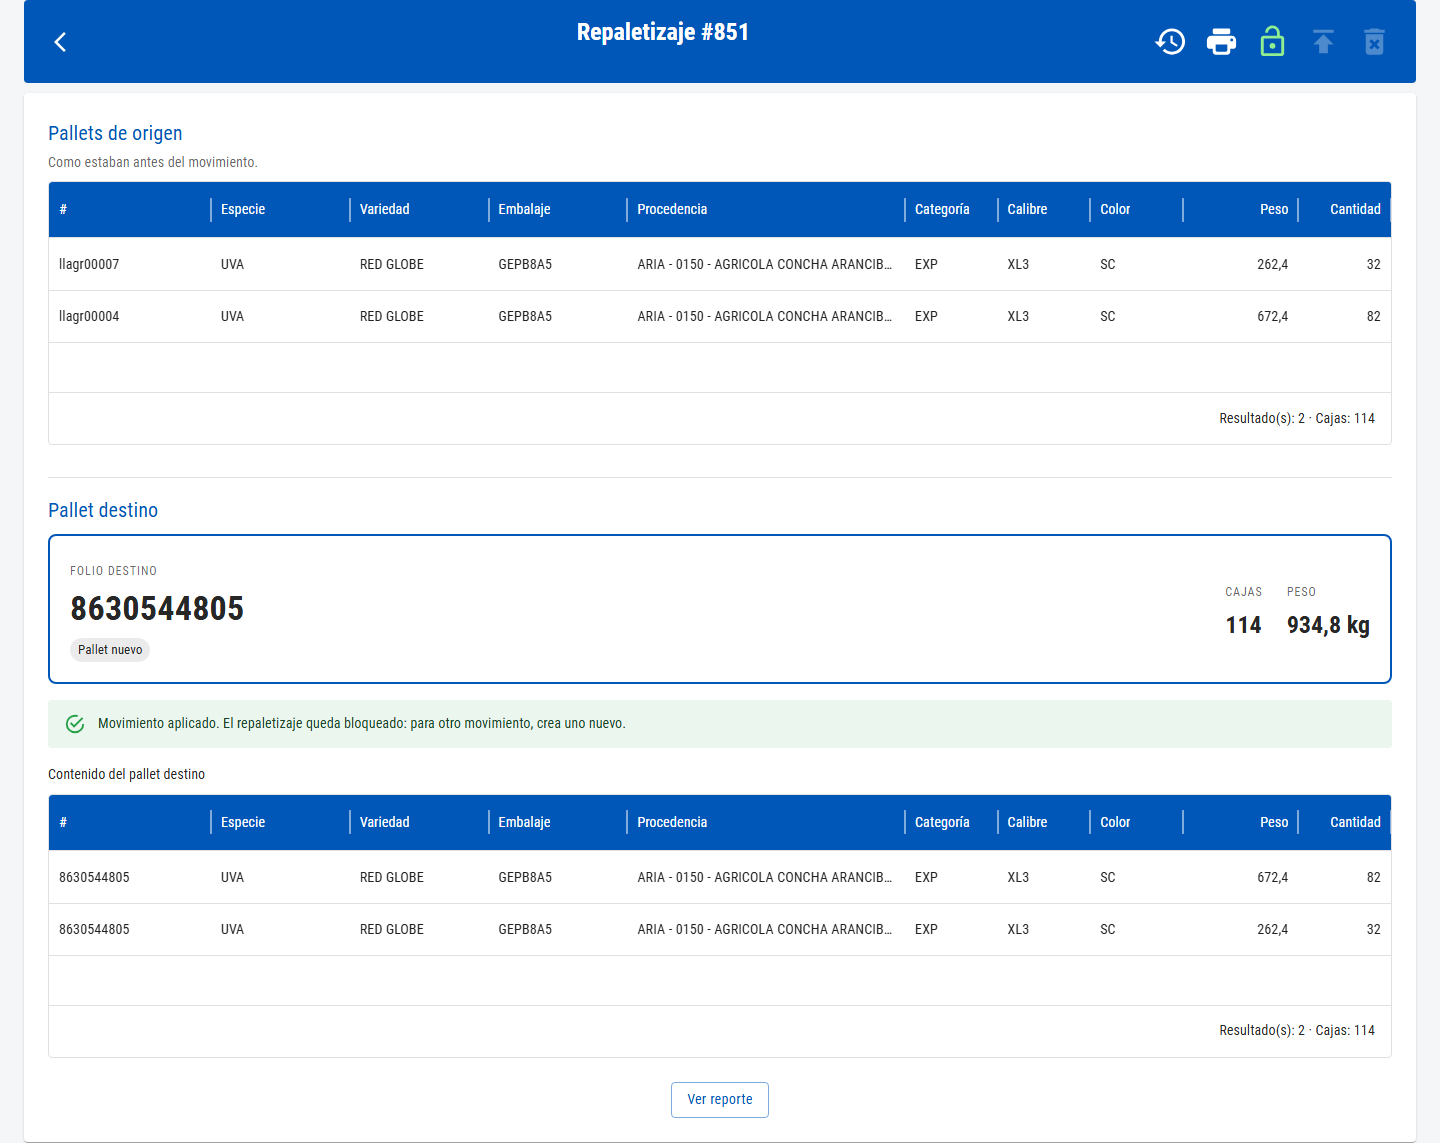1440x1143 pixels.
Task: Click the Pallet nuevo chip
Action: point(110,650)
